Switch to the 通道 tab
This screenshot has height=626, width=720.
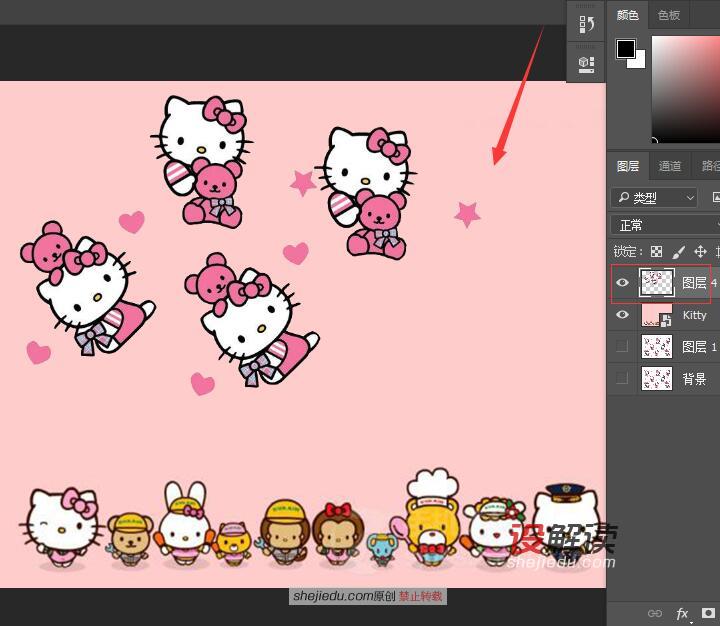[x=670, y=166]
